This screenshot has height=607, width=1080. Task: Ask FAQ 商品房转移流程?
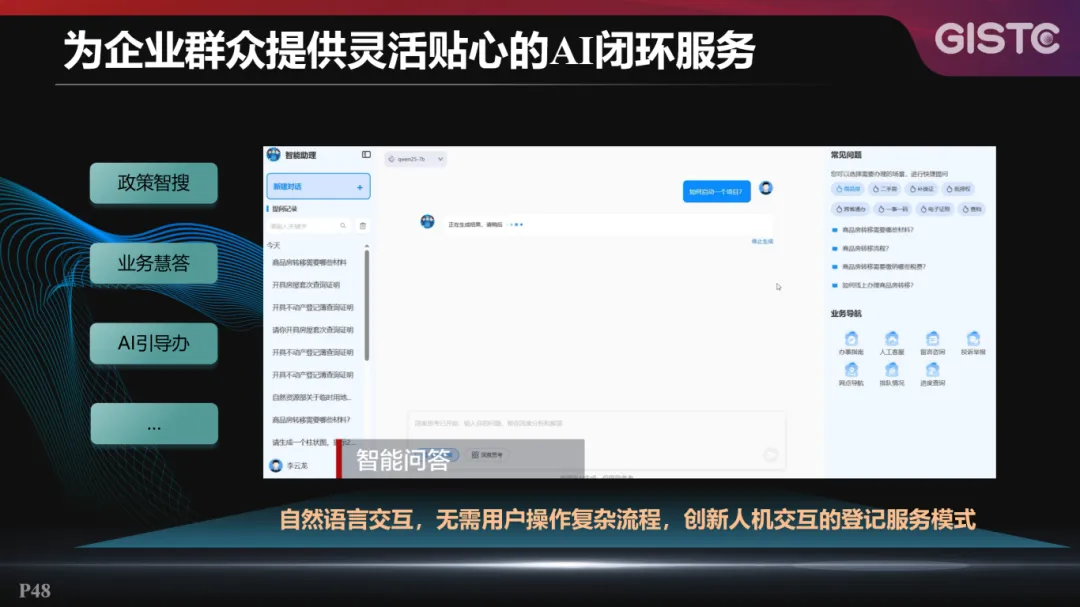point(865,248)
